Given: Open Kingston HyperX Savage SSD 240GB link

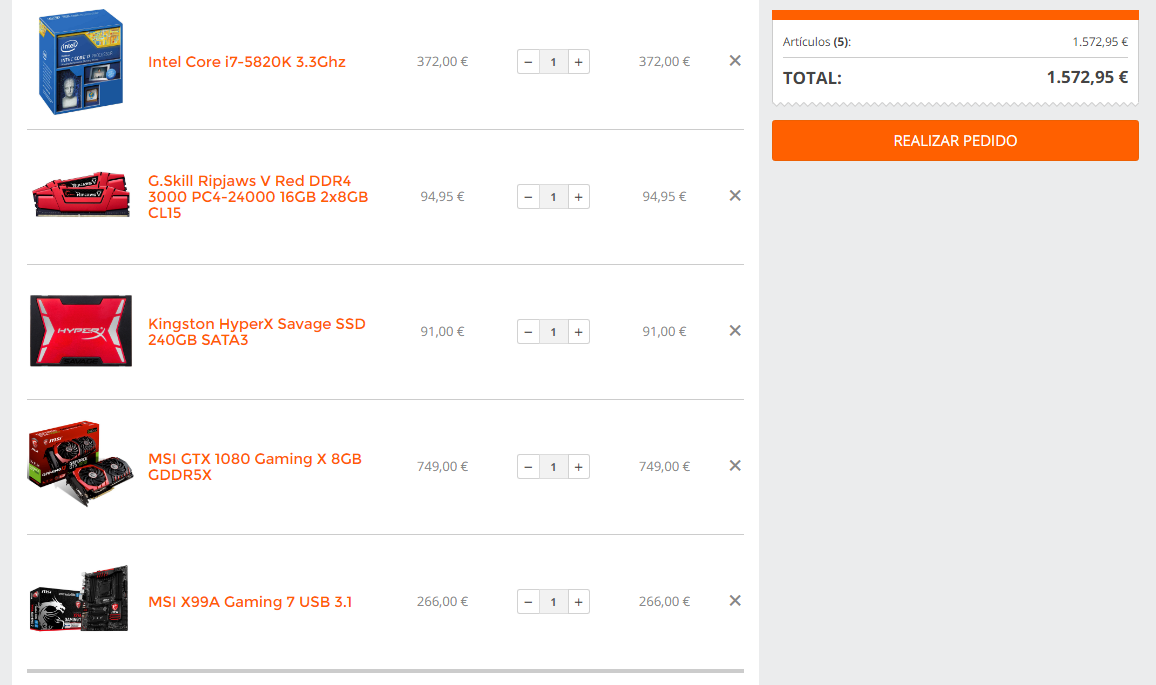Looking at the screenshot, I should point(257,332).
